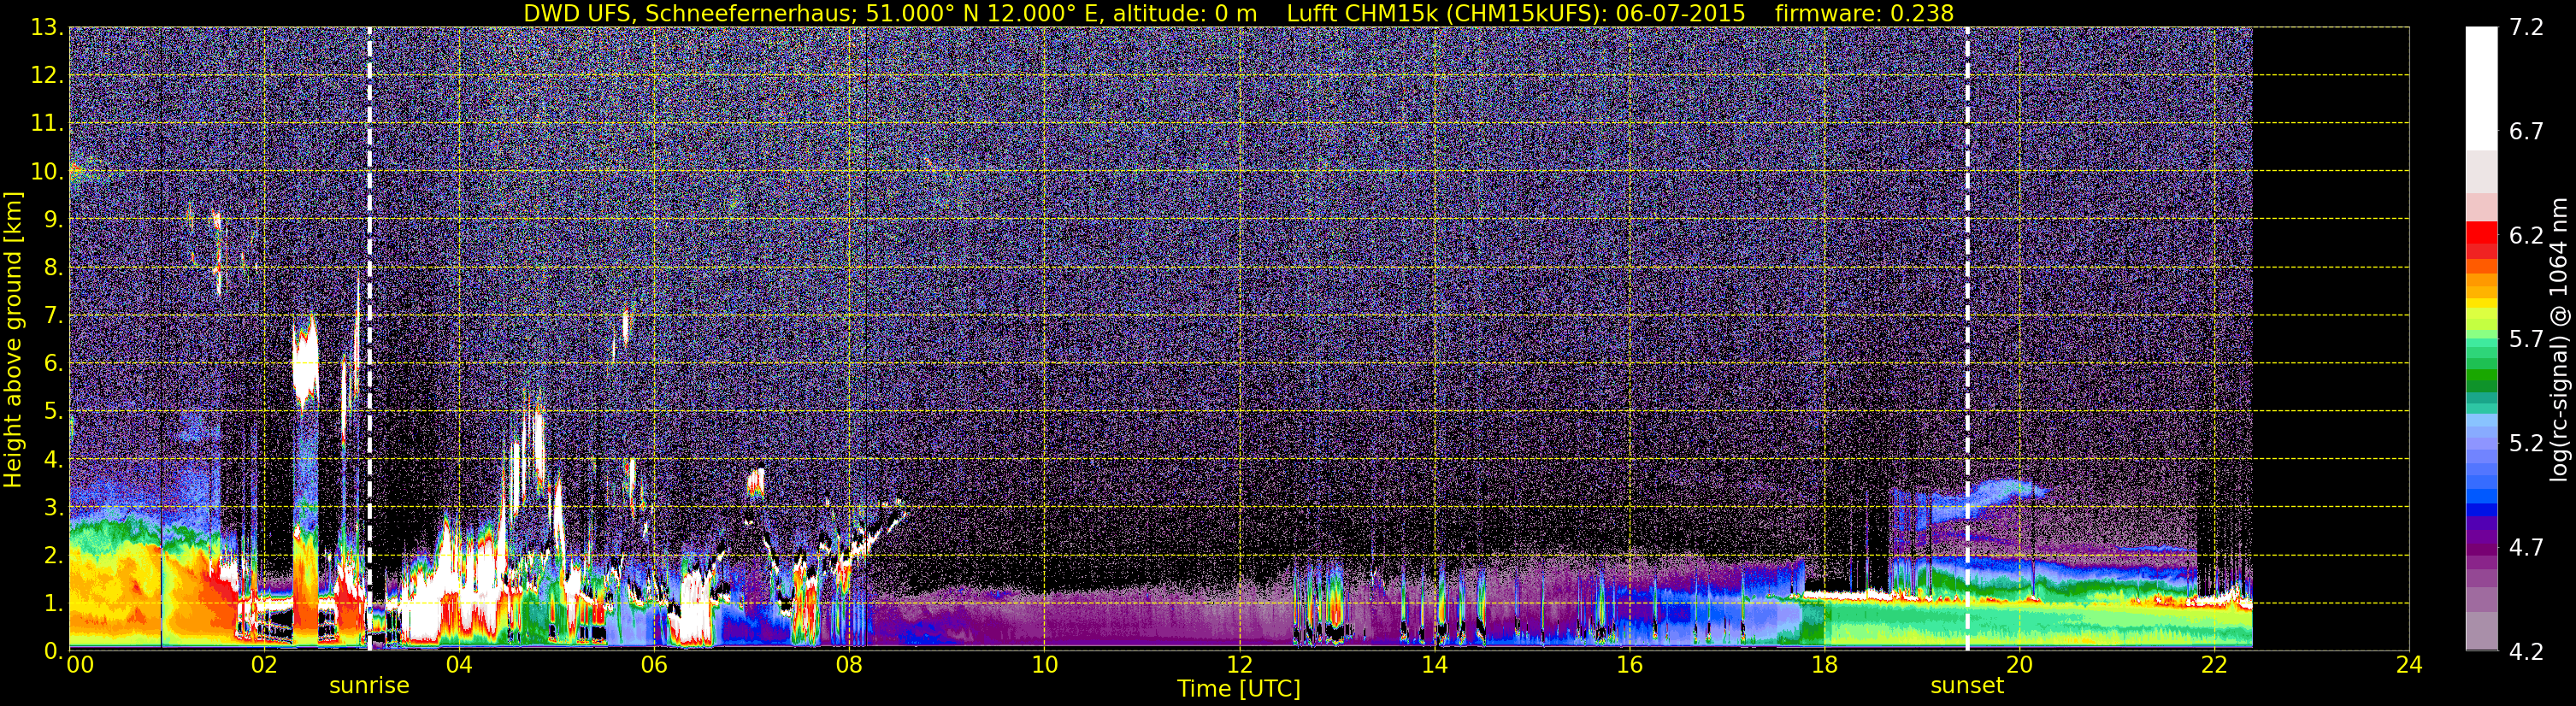Click the '14' time axis tick label
The height and width of the screenshot is (706, 2576).
1434,665
